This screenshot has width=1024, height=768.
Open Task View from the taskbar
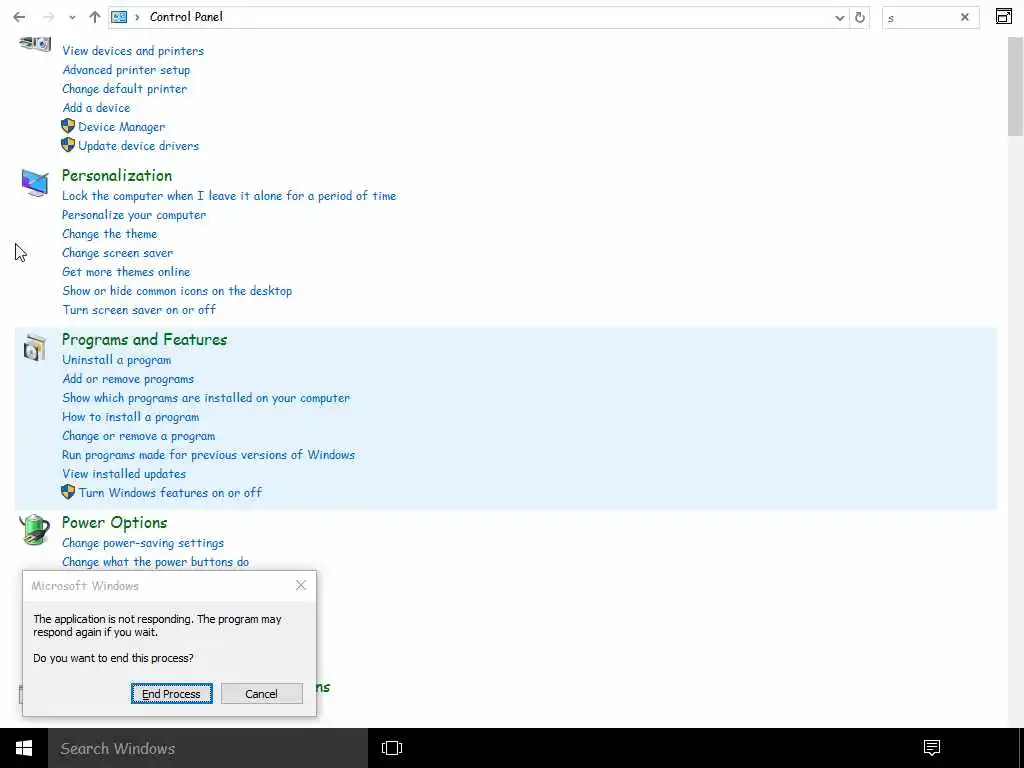(x=392, y=748)
